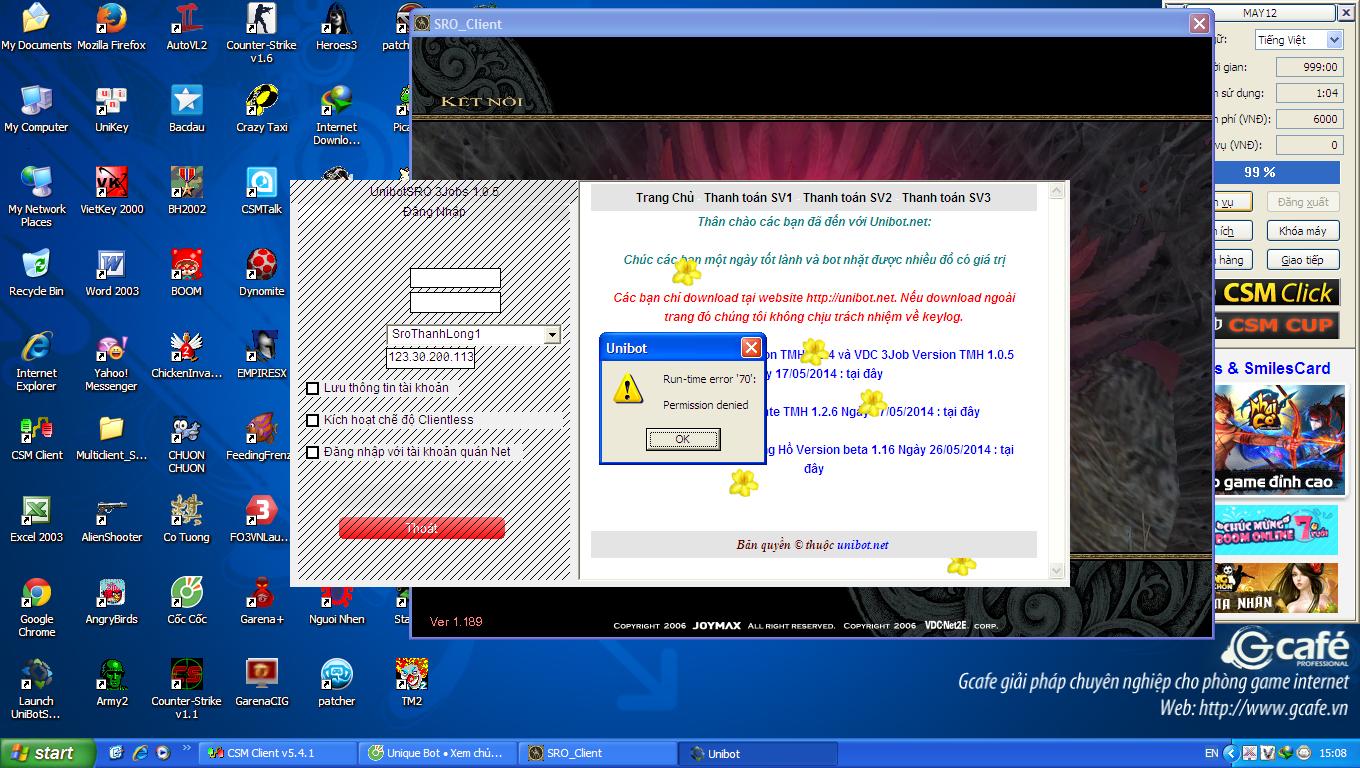Image resolution: width=1360 pixels, height=768 pixels.
Task: Click the 99 % progress bar
Action: tap(1259, 172)
